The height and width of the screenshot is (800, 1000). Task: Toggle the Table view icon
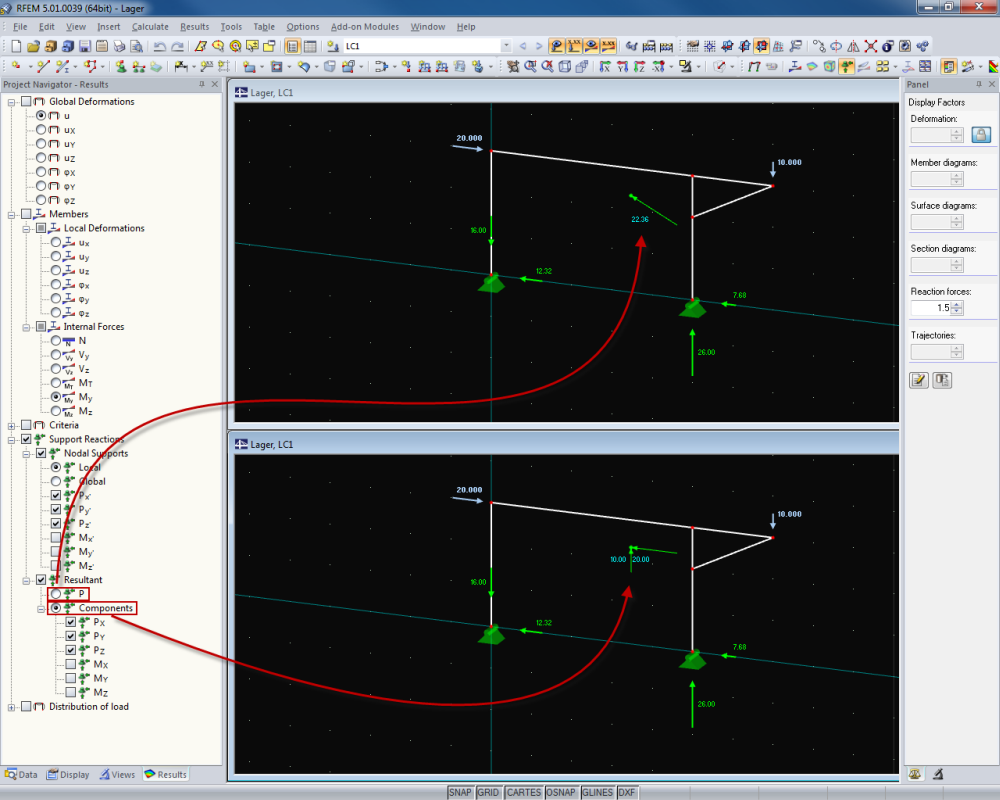click(310, 46)
